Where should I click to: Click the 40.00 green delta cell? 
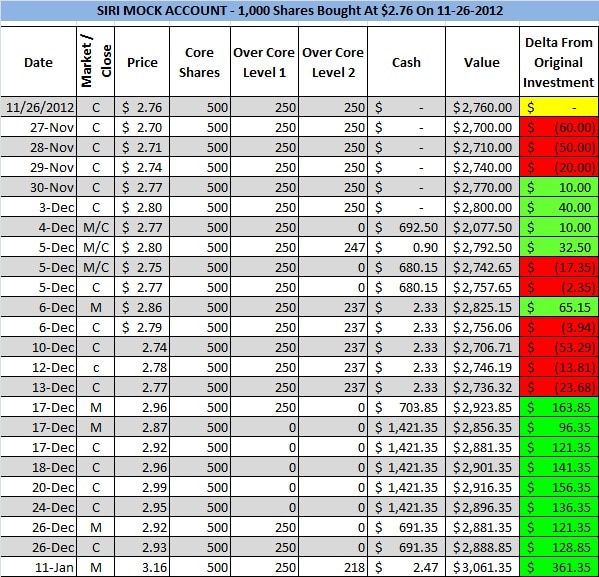[x=559, y=207]
